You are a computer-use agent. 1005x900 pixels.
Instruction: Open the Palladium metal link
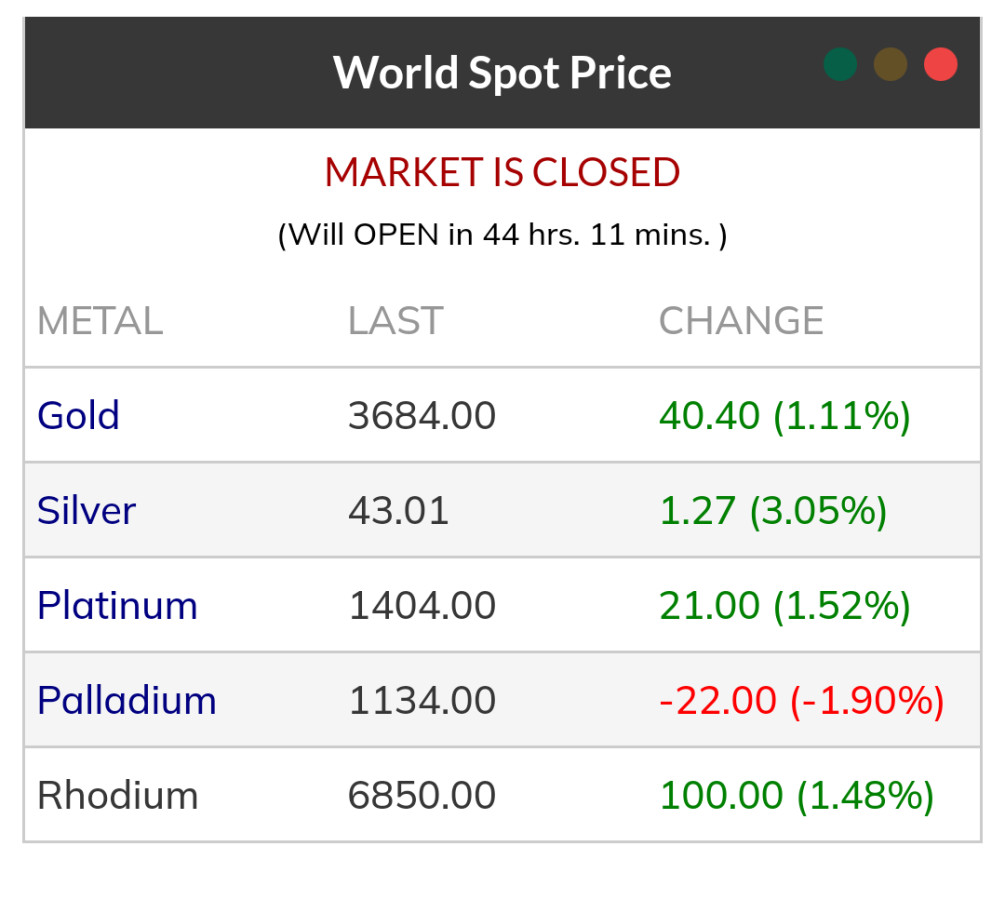coord(126,700)
